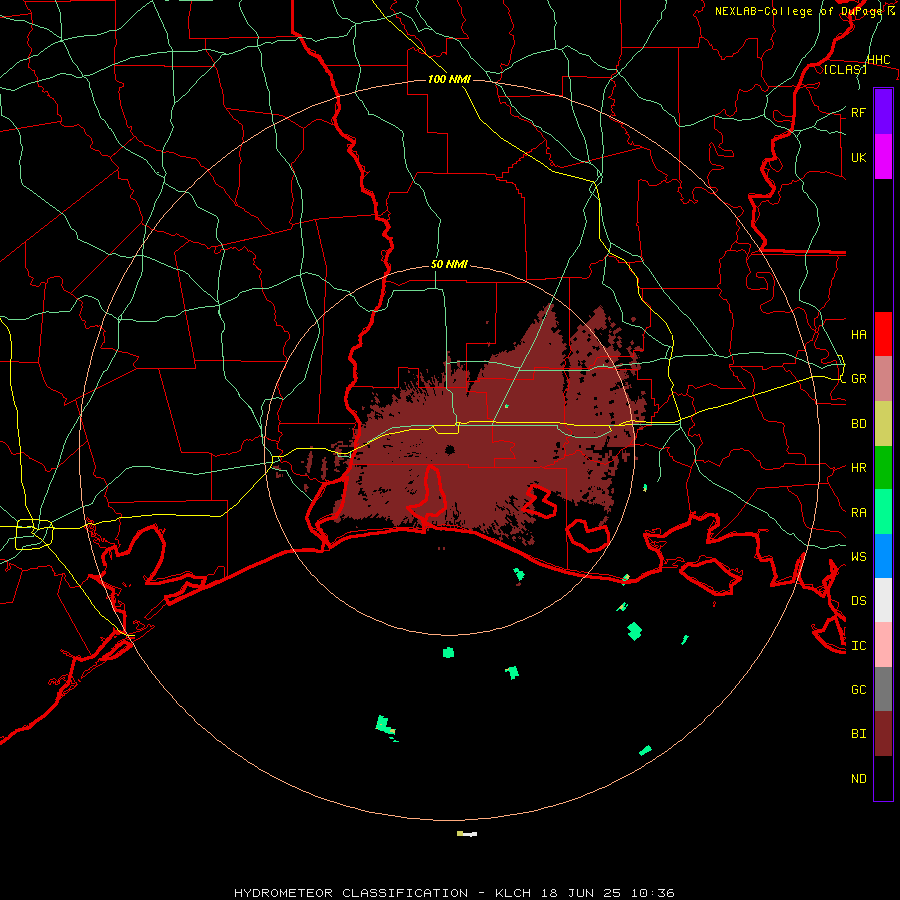Viewport: 900px width, 900px height.
Task: Click the WS legend label
Action: point(858,556)
